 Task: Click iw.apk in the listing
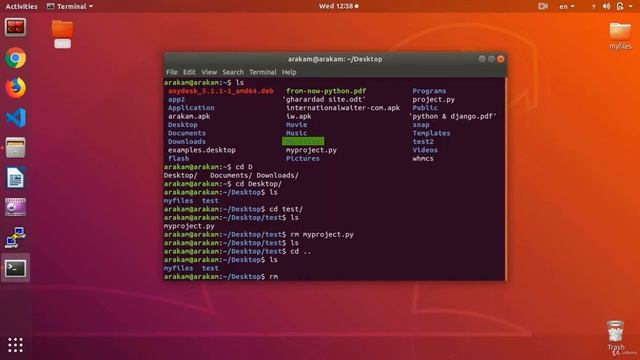[x=298, y=116]
